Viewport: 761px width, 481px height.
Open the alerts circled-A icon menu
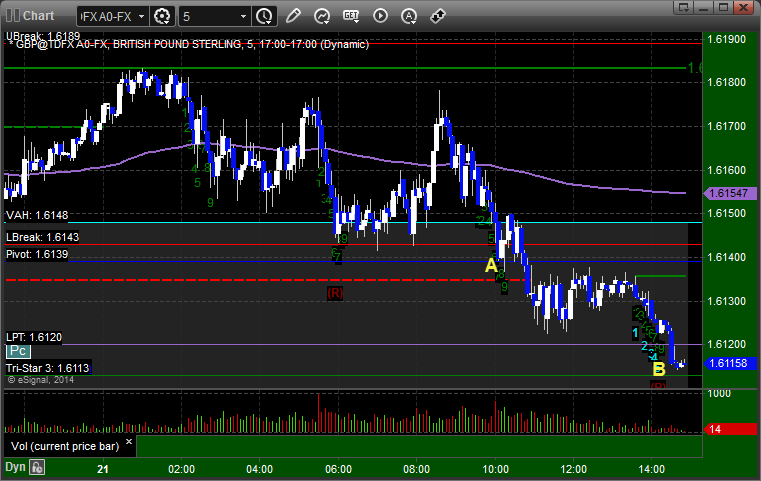pyautogui.click(x=409, y=16)
